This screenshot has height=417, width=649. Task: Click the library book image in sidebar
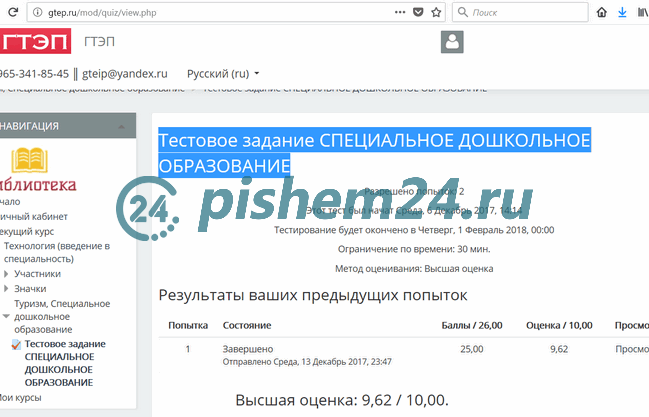(30, 162)
